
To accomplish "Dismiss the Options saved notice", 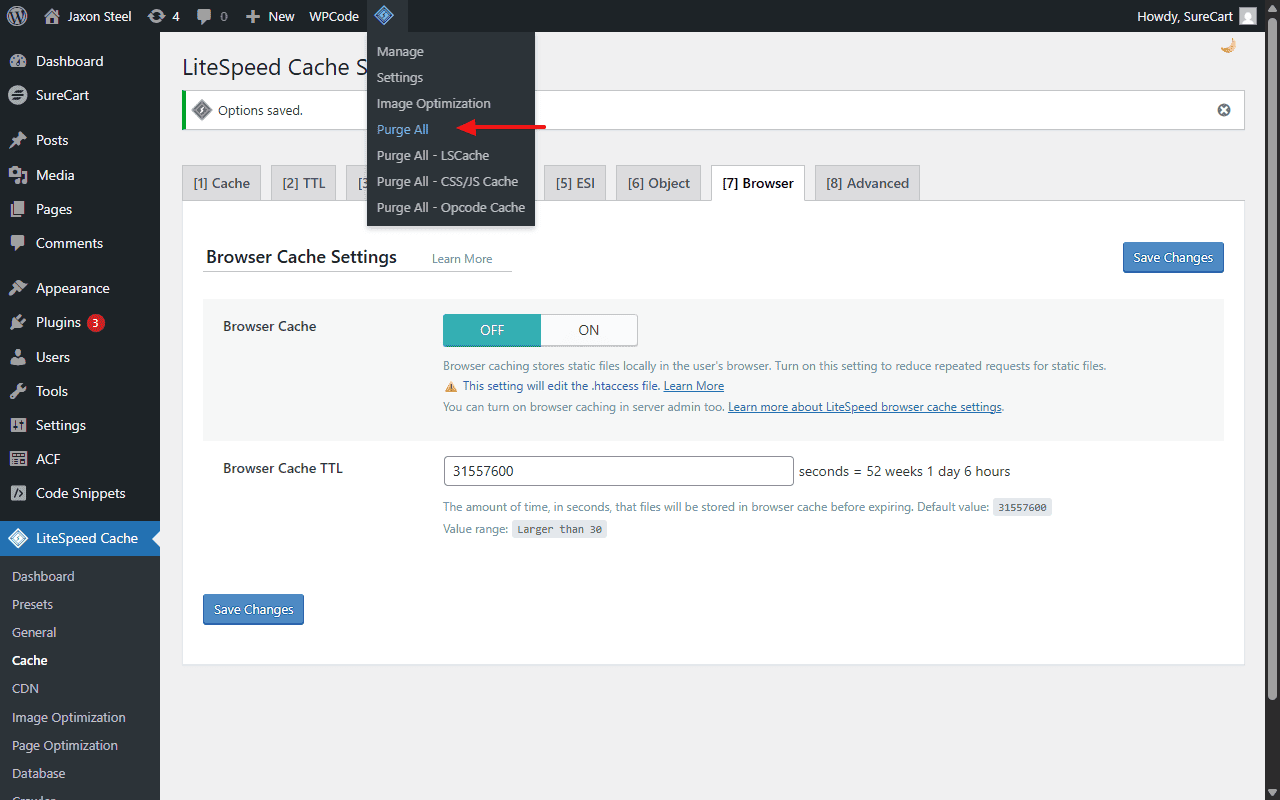I will 1224,110.
